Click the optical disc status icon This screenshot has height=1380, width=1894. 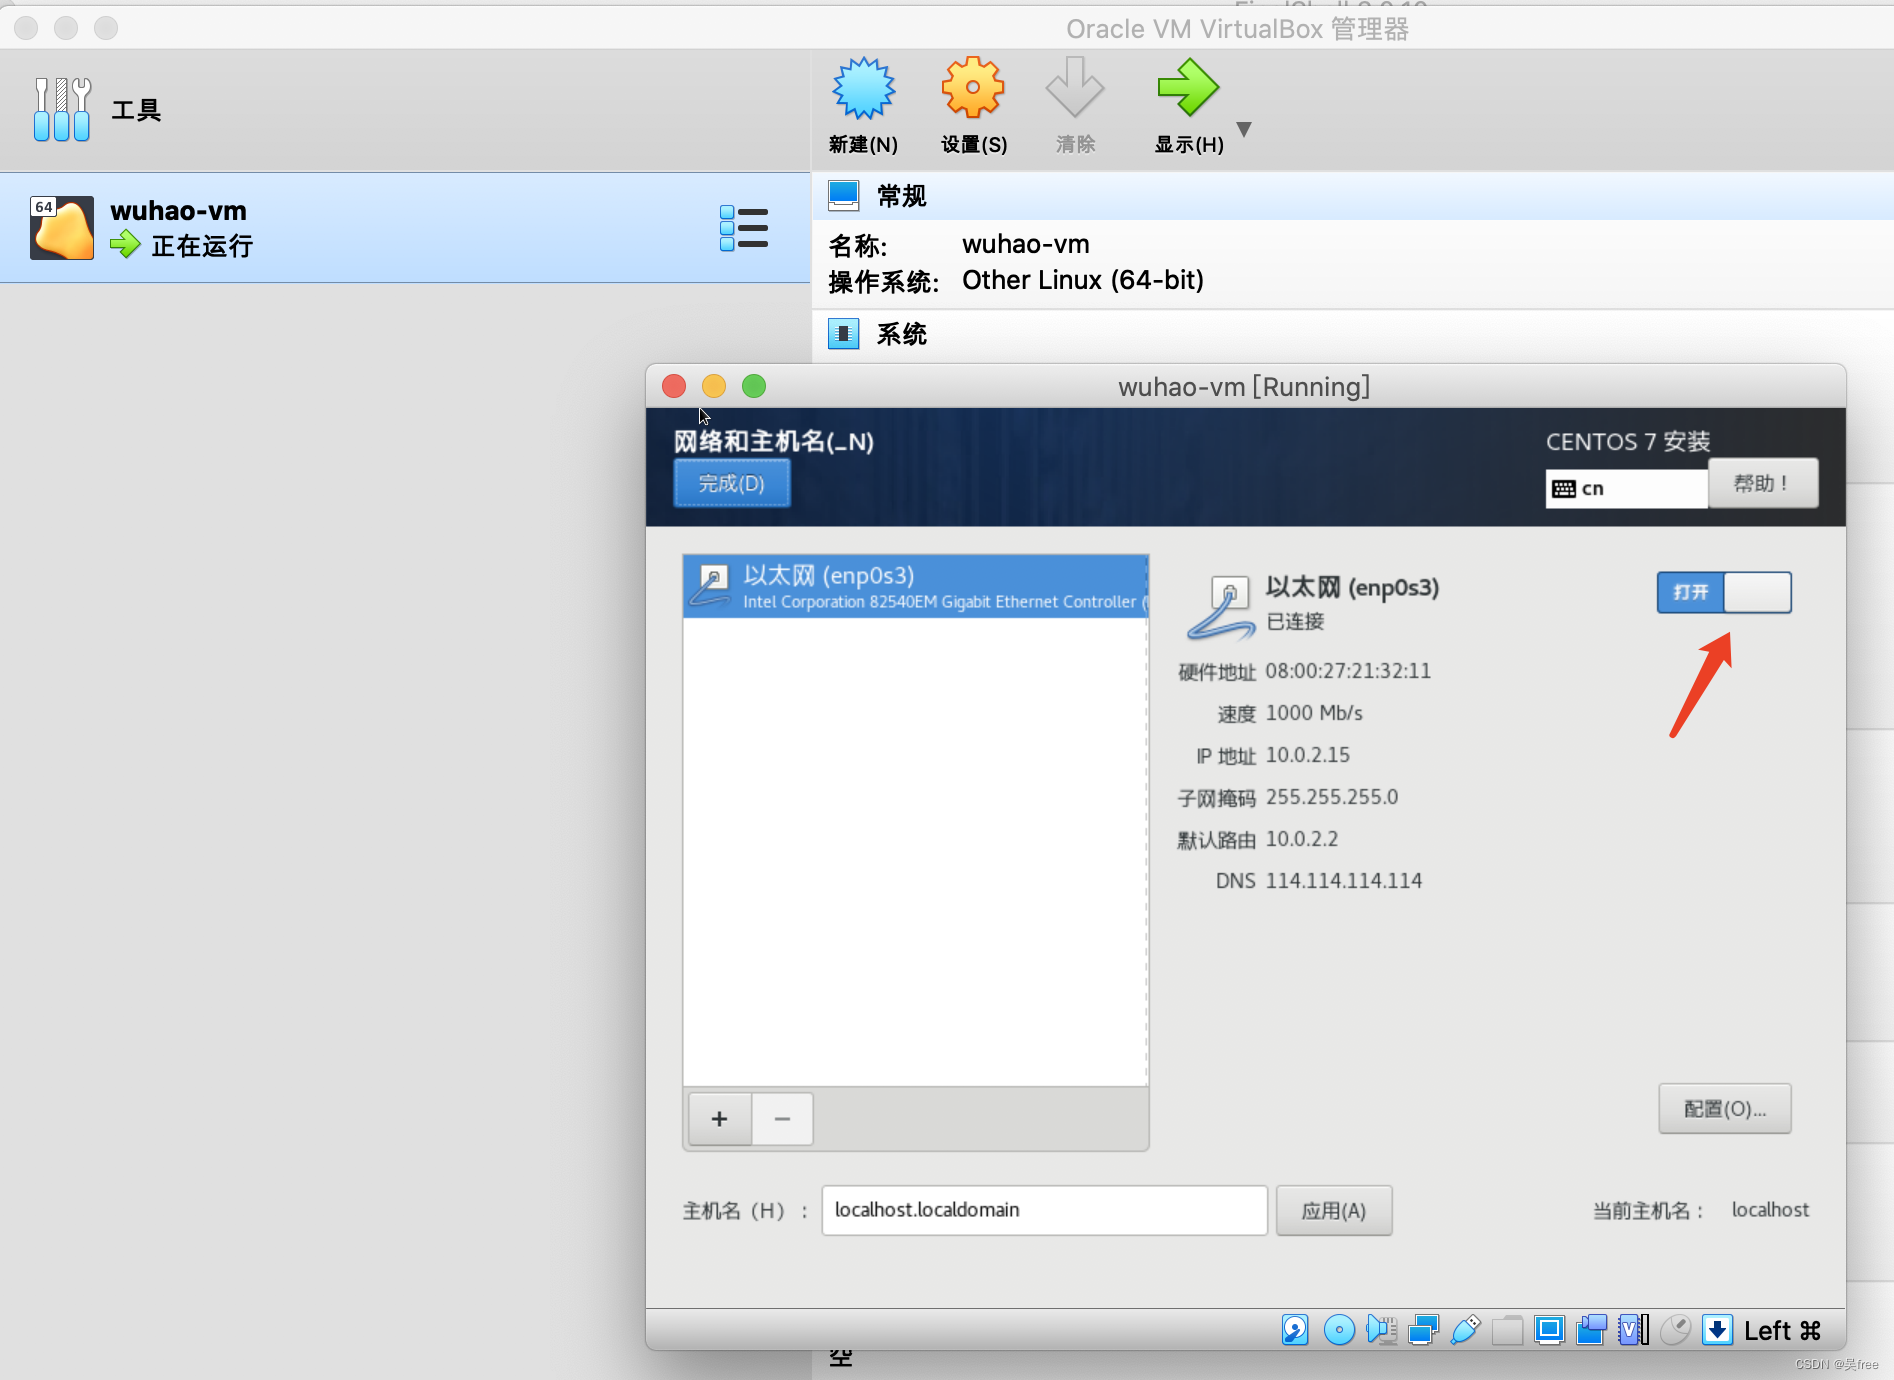point(1339,1330)
